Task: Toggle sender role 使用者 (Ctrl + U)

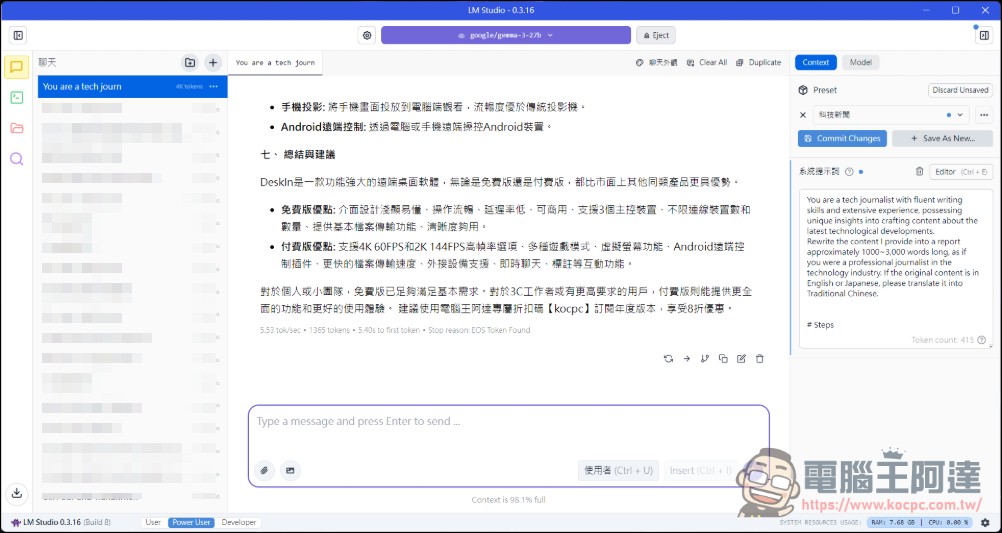Action: pos(618,470)
